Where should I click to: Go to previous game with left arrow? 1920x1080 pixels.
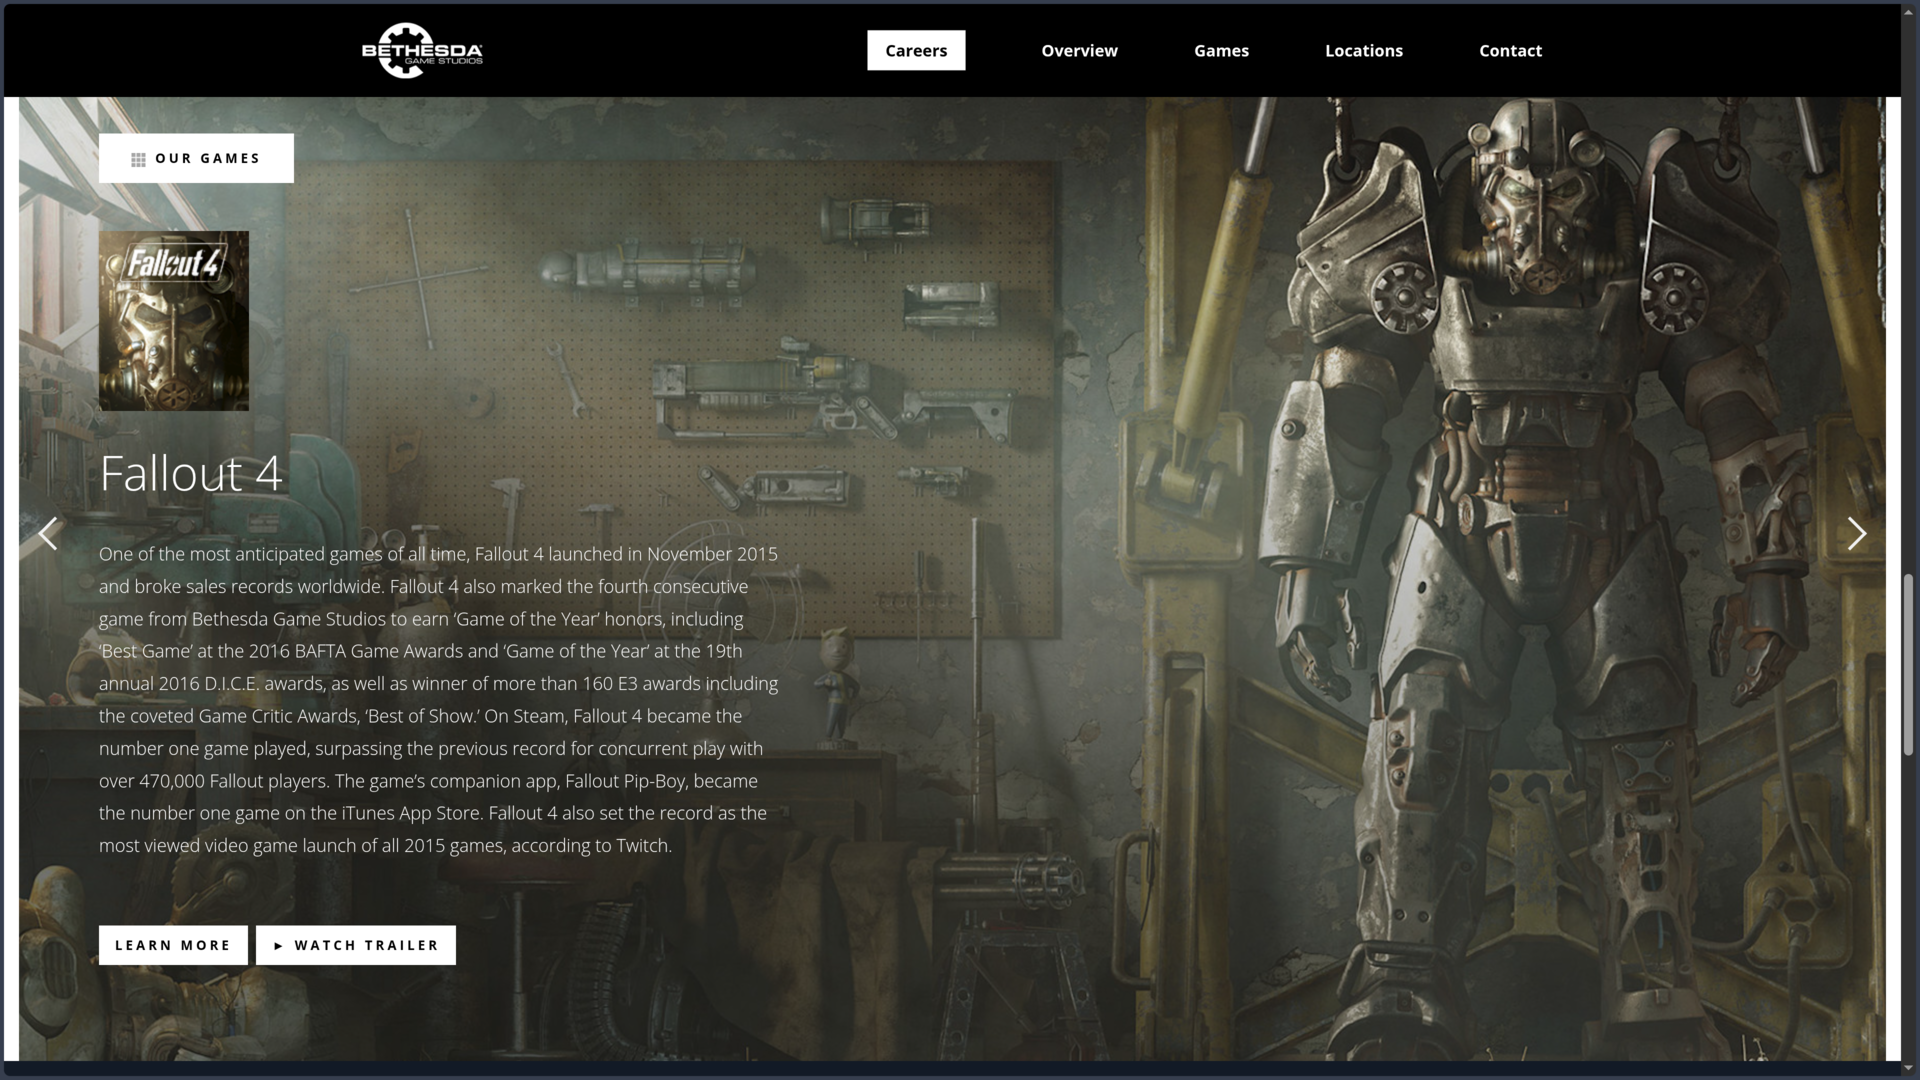(x=48, y=533)
